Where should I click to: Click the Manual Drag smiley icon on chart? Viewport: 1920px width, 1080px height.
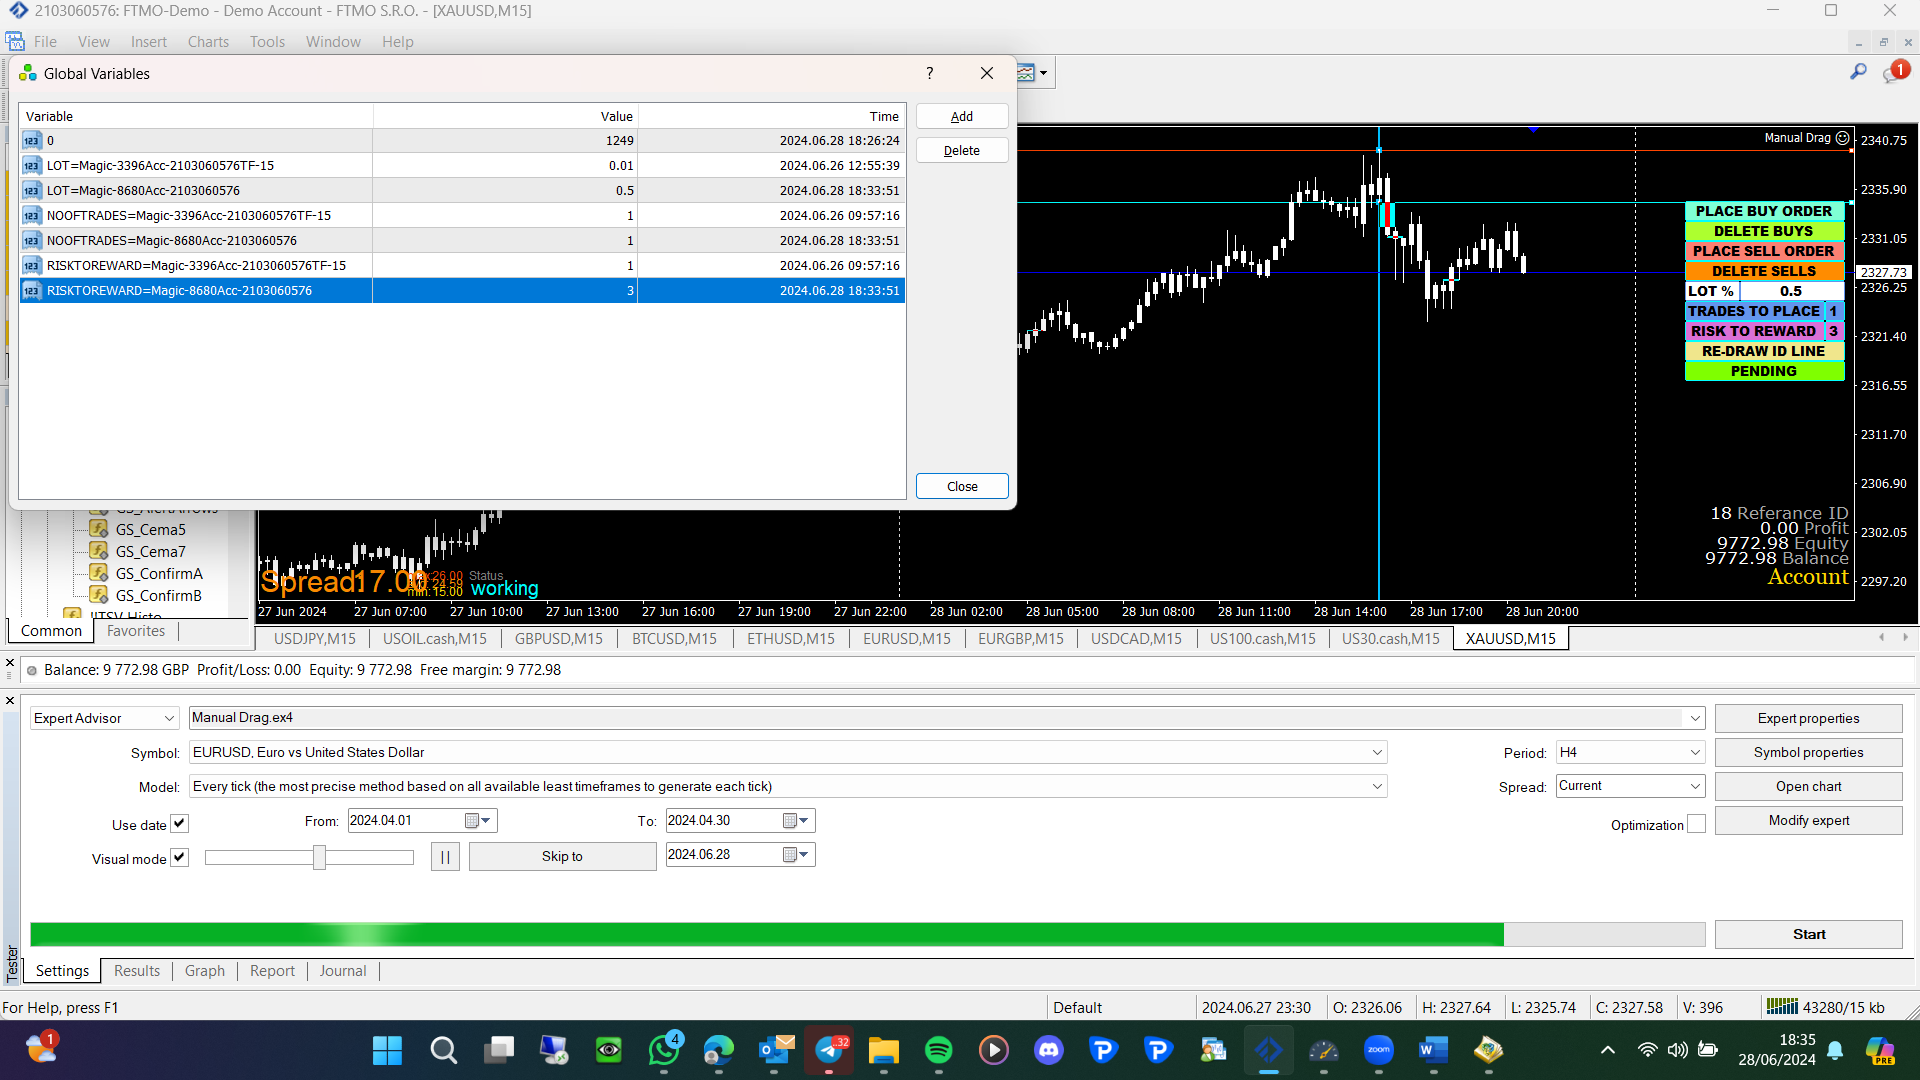1843,138
